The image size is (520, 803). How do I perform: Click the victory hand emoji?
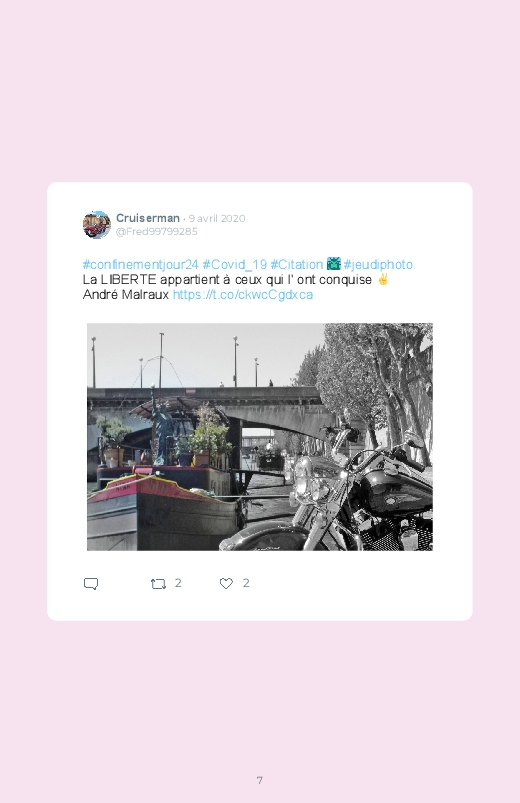(x=383, y=280)
